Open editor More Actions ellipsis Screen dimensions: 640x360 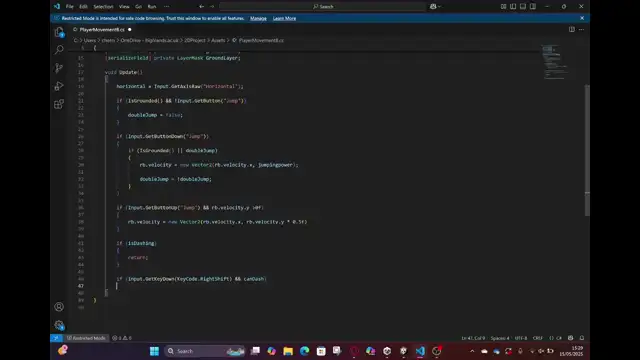click(x=581, y=29)
